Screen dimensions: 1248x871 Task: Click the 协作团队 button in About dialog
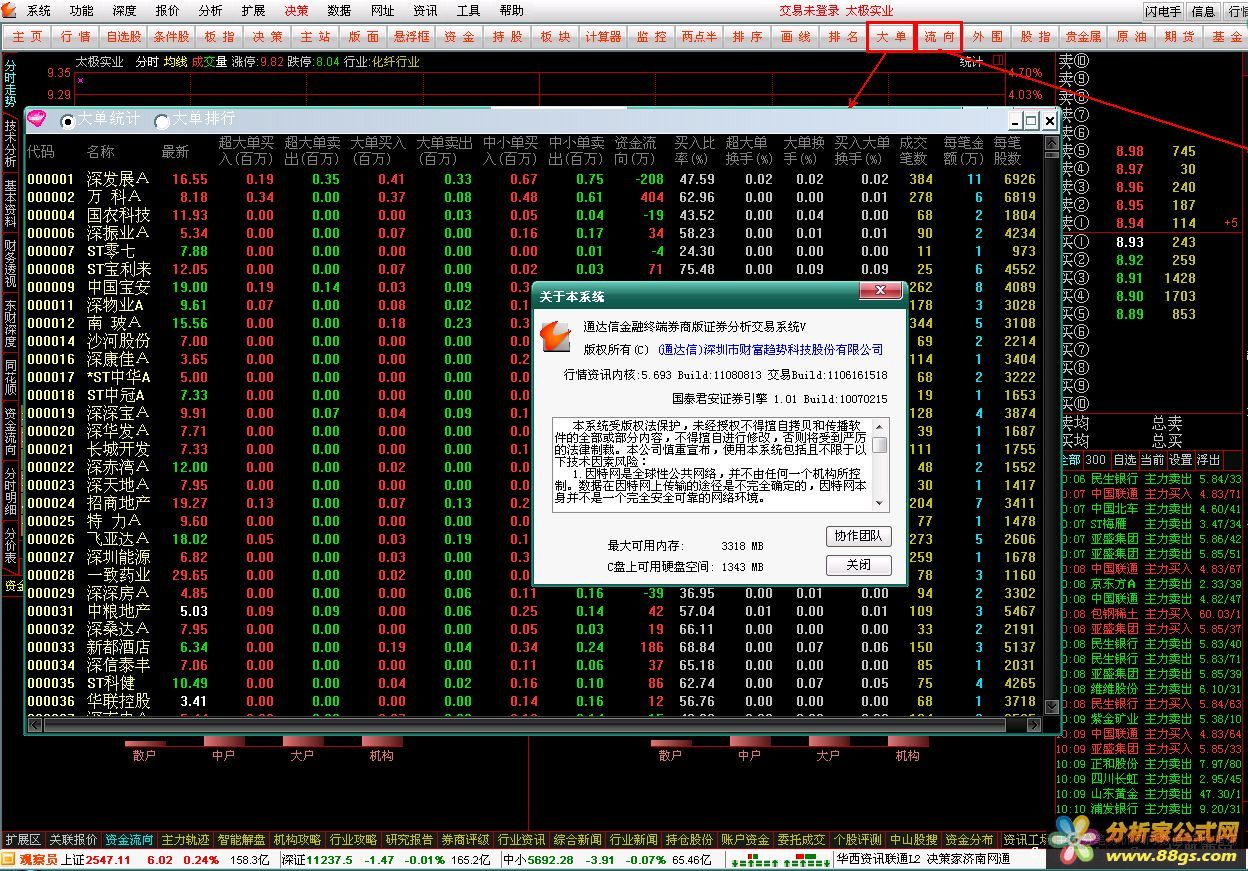tap(858, 536)
